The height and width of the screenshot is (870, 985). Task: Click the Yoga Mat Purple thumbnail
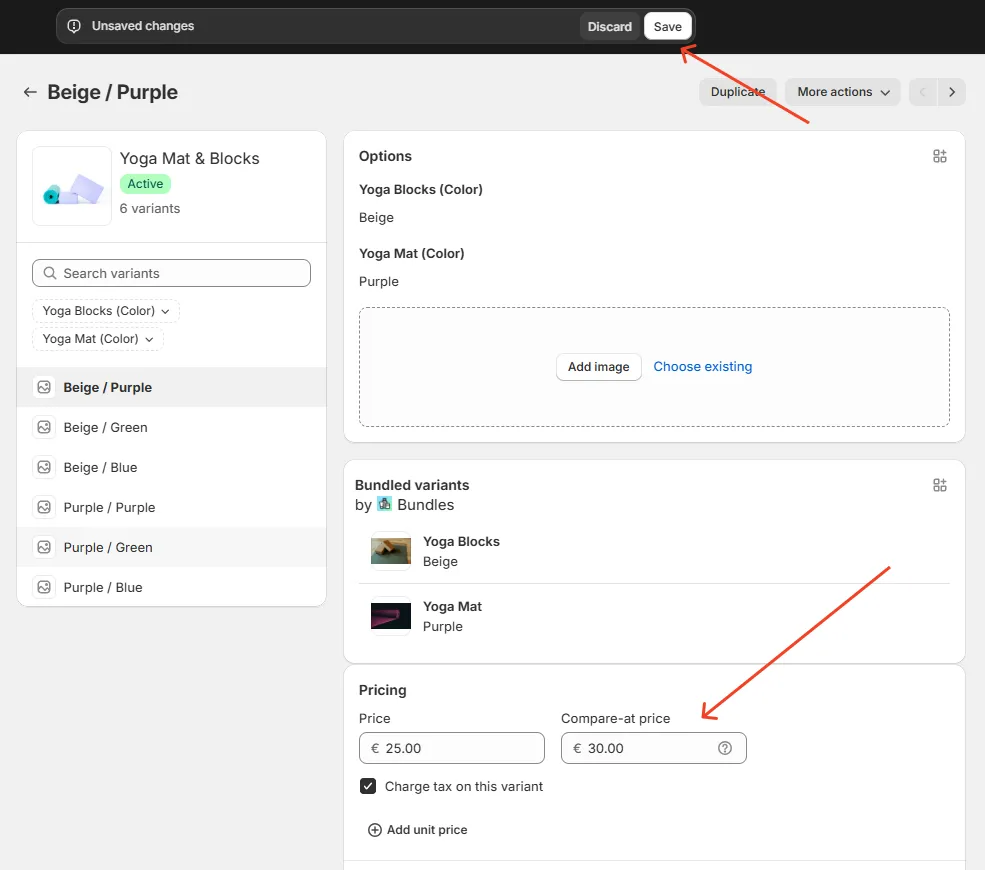[x=390, y=616]
